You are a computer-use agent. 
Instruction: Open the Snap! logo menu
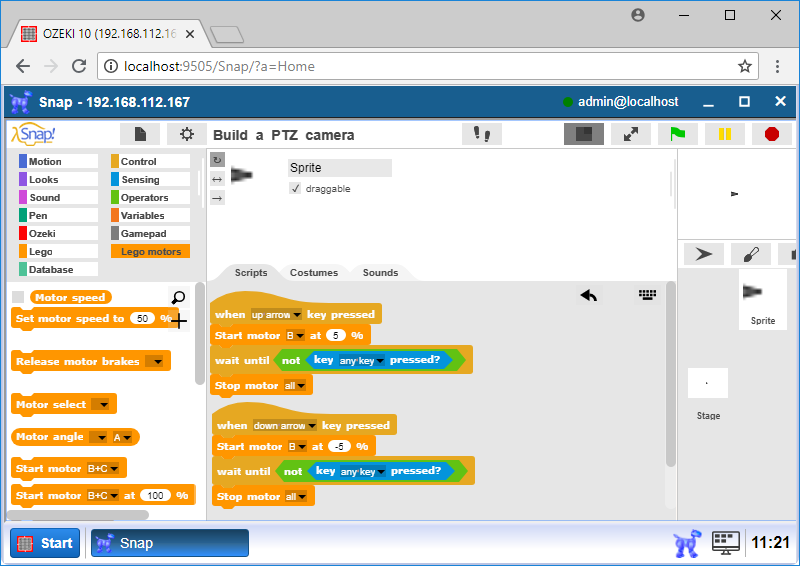(34, 134)
